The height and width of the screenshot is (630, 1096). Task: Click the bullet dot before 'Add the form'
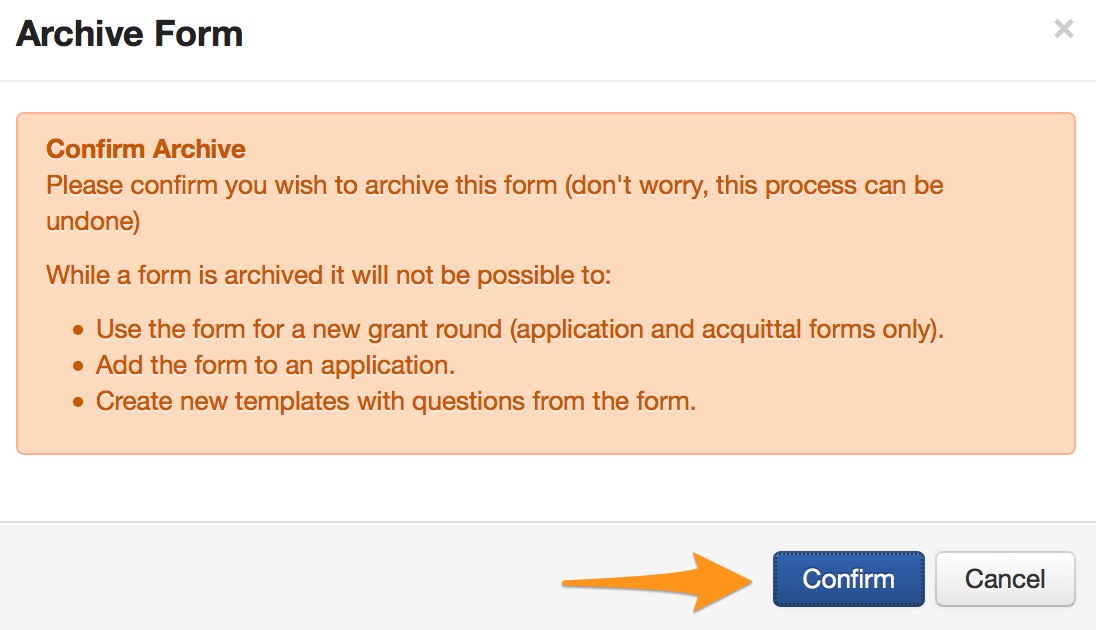pyautogui.click(x=79, y=367)
